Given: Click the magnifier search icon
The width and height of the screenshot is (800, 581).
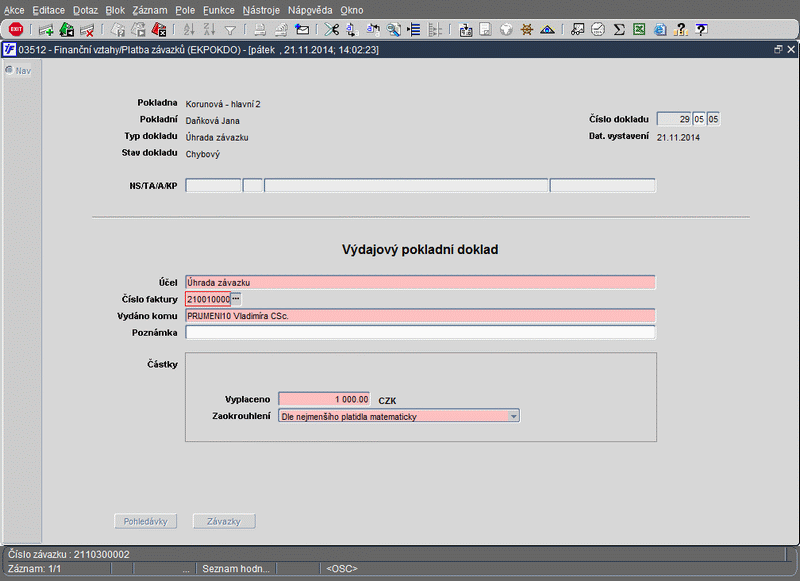Looking at the screenshot, I should click(x=393, y=30).
